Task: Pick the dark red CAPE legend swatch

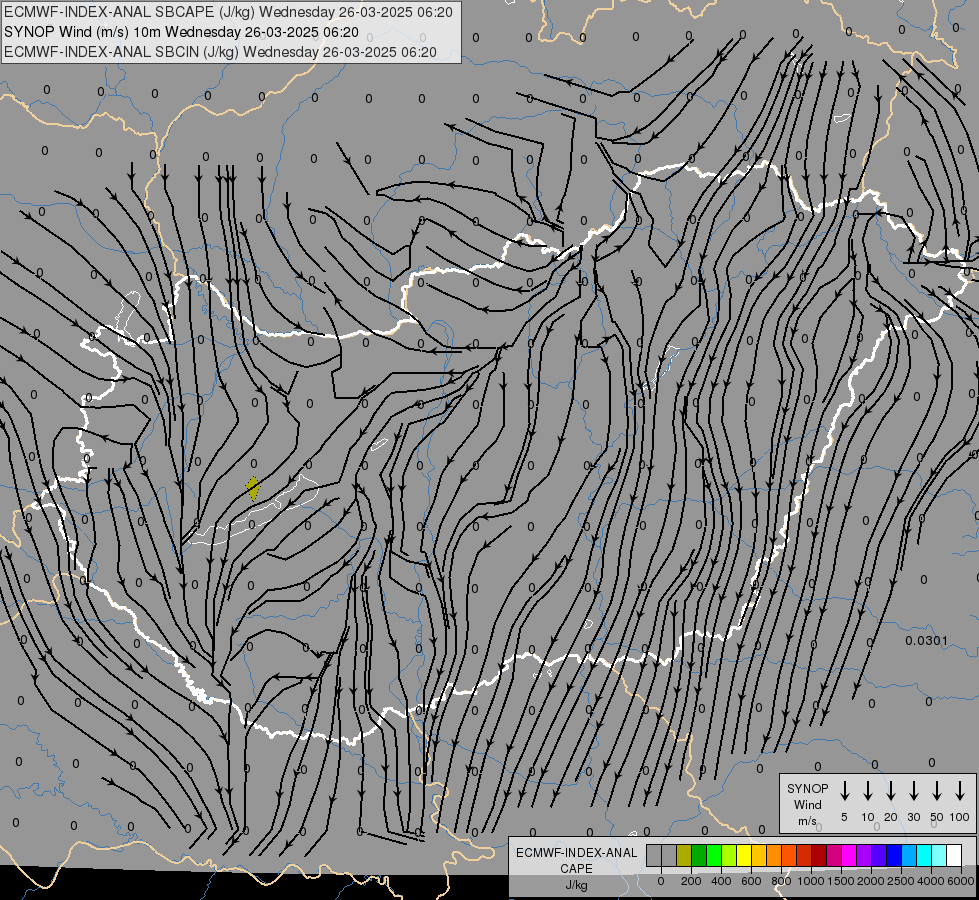Action: 819,856
